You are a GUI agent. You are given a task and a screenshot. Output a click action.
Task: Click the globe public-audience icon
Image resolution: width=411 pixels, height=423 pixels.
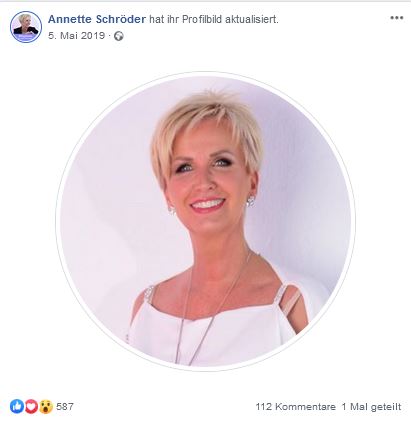(x=119, y=36)
